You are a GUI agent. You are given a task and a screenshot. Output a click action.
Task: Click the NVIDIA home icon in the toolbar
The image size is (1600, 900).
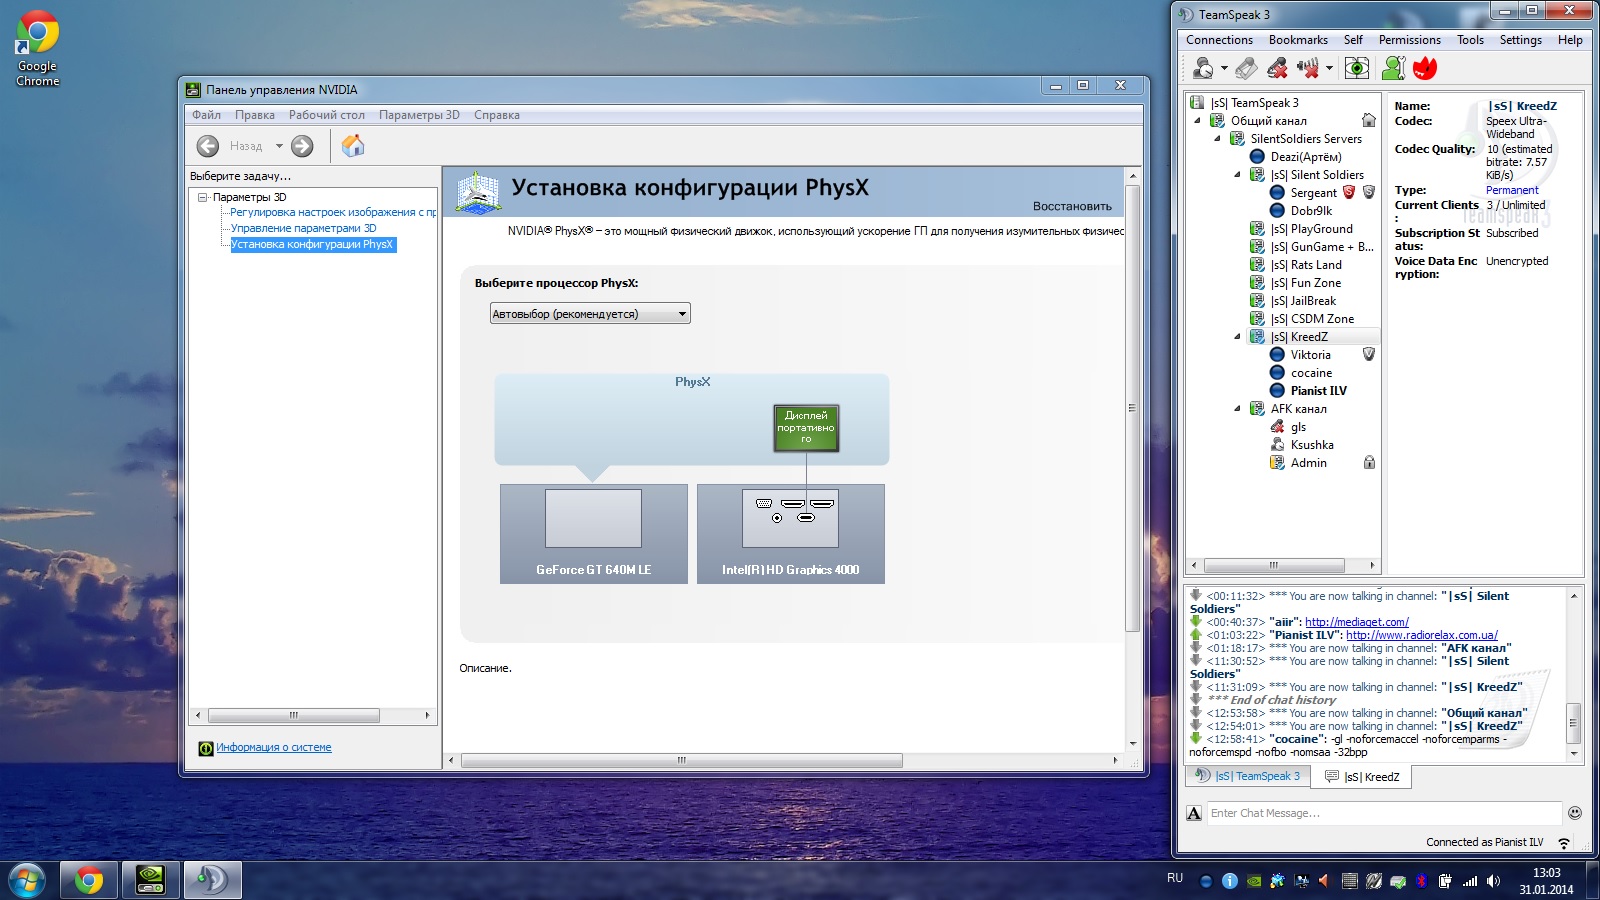pos(352,146)
